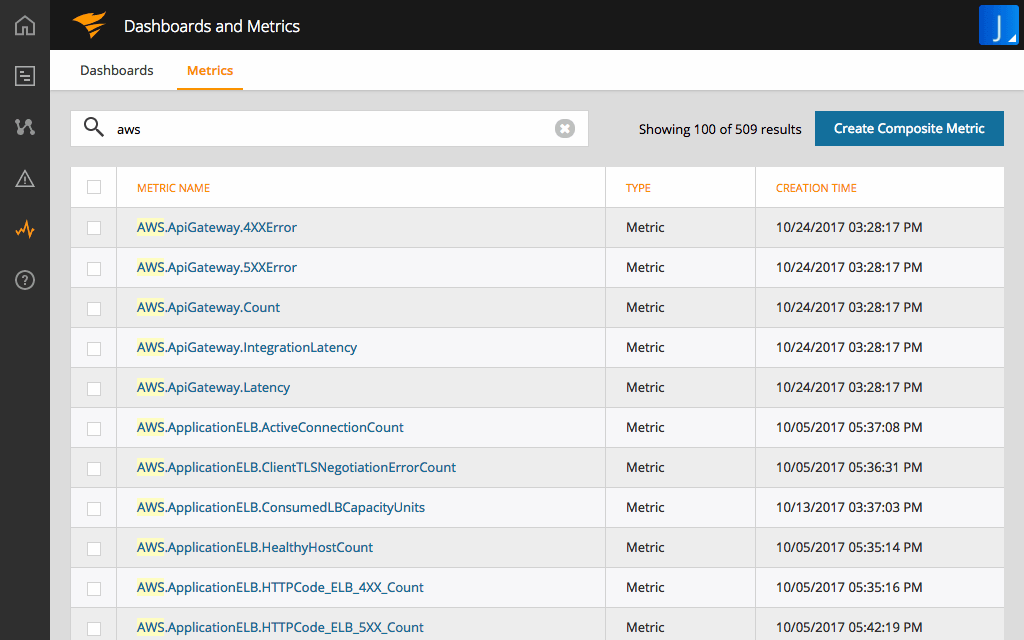Select the node map icon in the sidebar
1024x640 pixels.
pos(24,127)
